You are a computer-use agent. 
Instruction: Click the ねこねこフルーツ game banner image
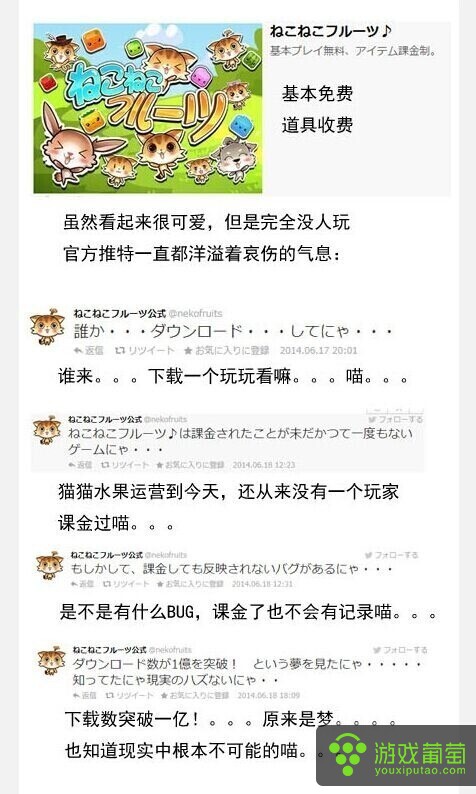[x=148, y=108]
